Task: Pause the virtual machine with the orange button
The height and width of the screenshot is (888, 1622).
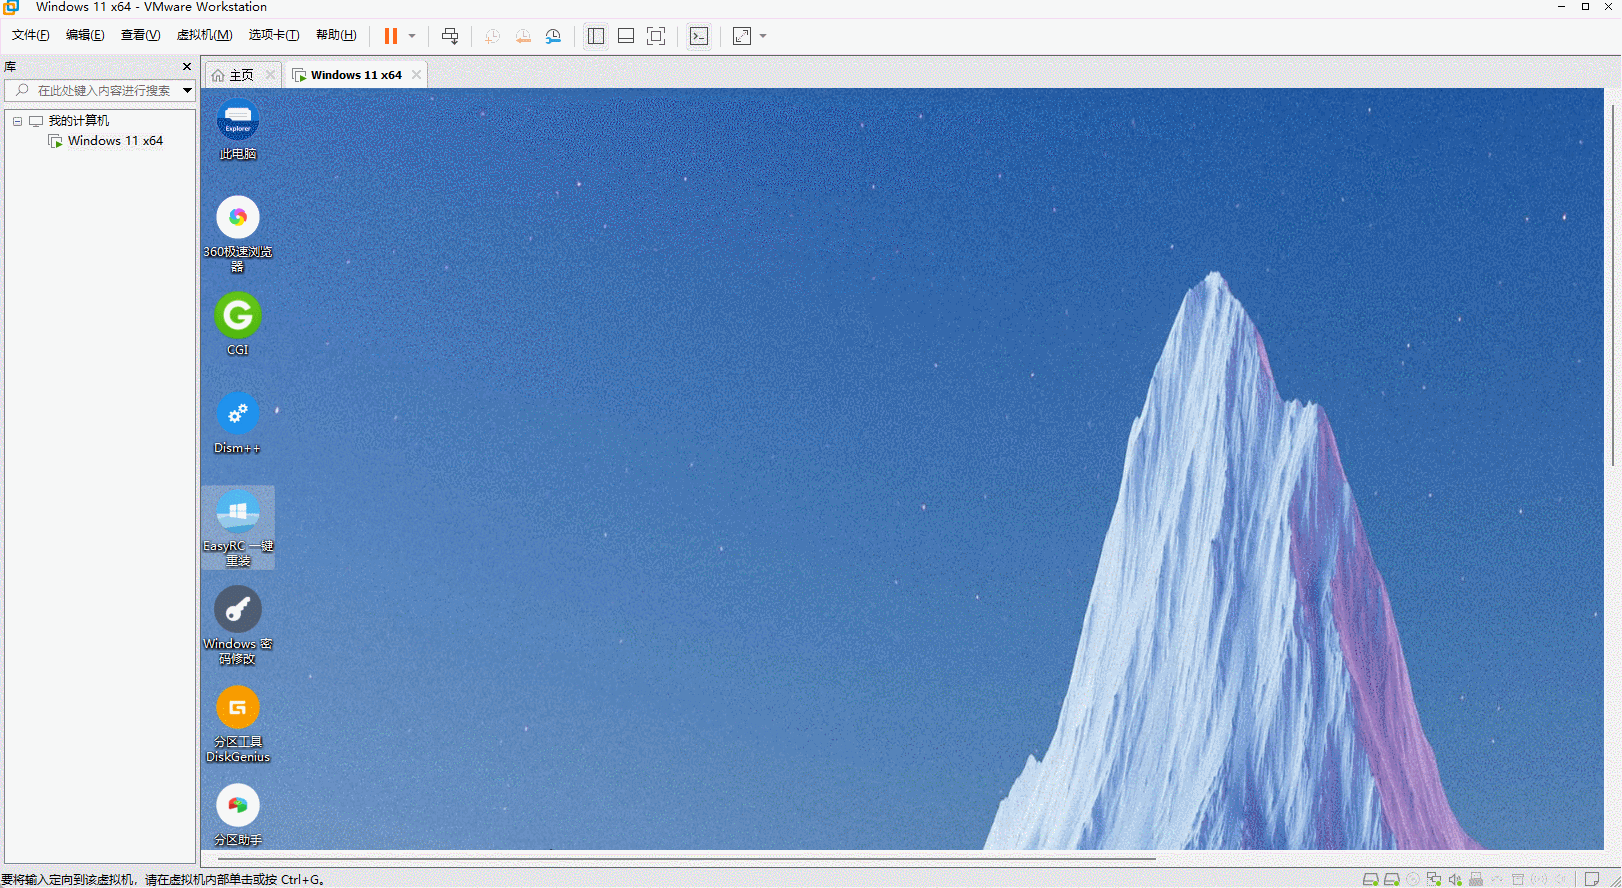Action: click(390, 36)
